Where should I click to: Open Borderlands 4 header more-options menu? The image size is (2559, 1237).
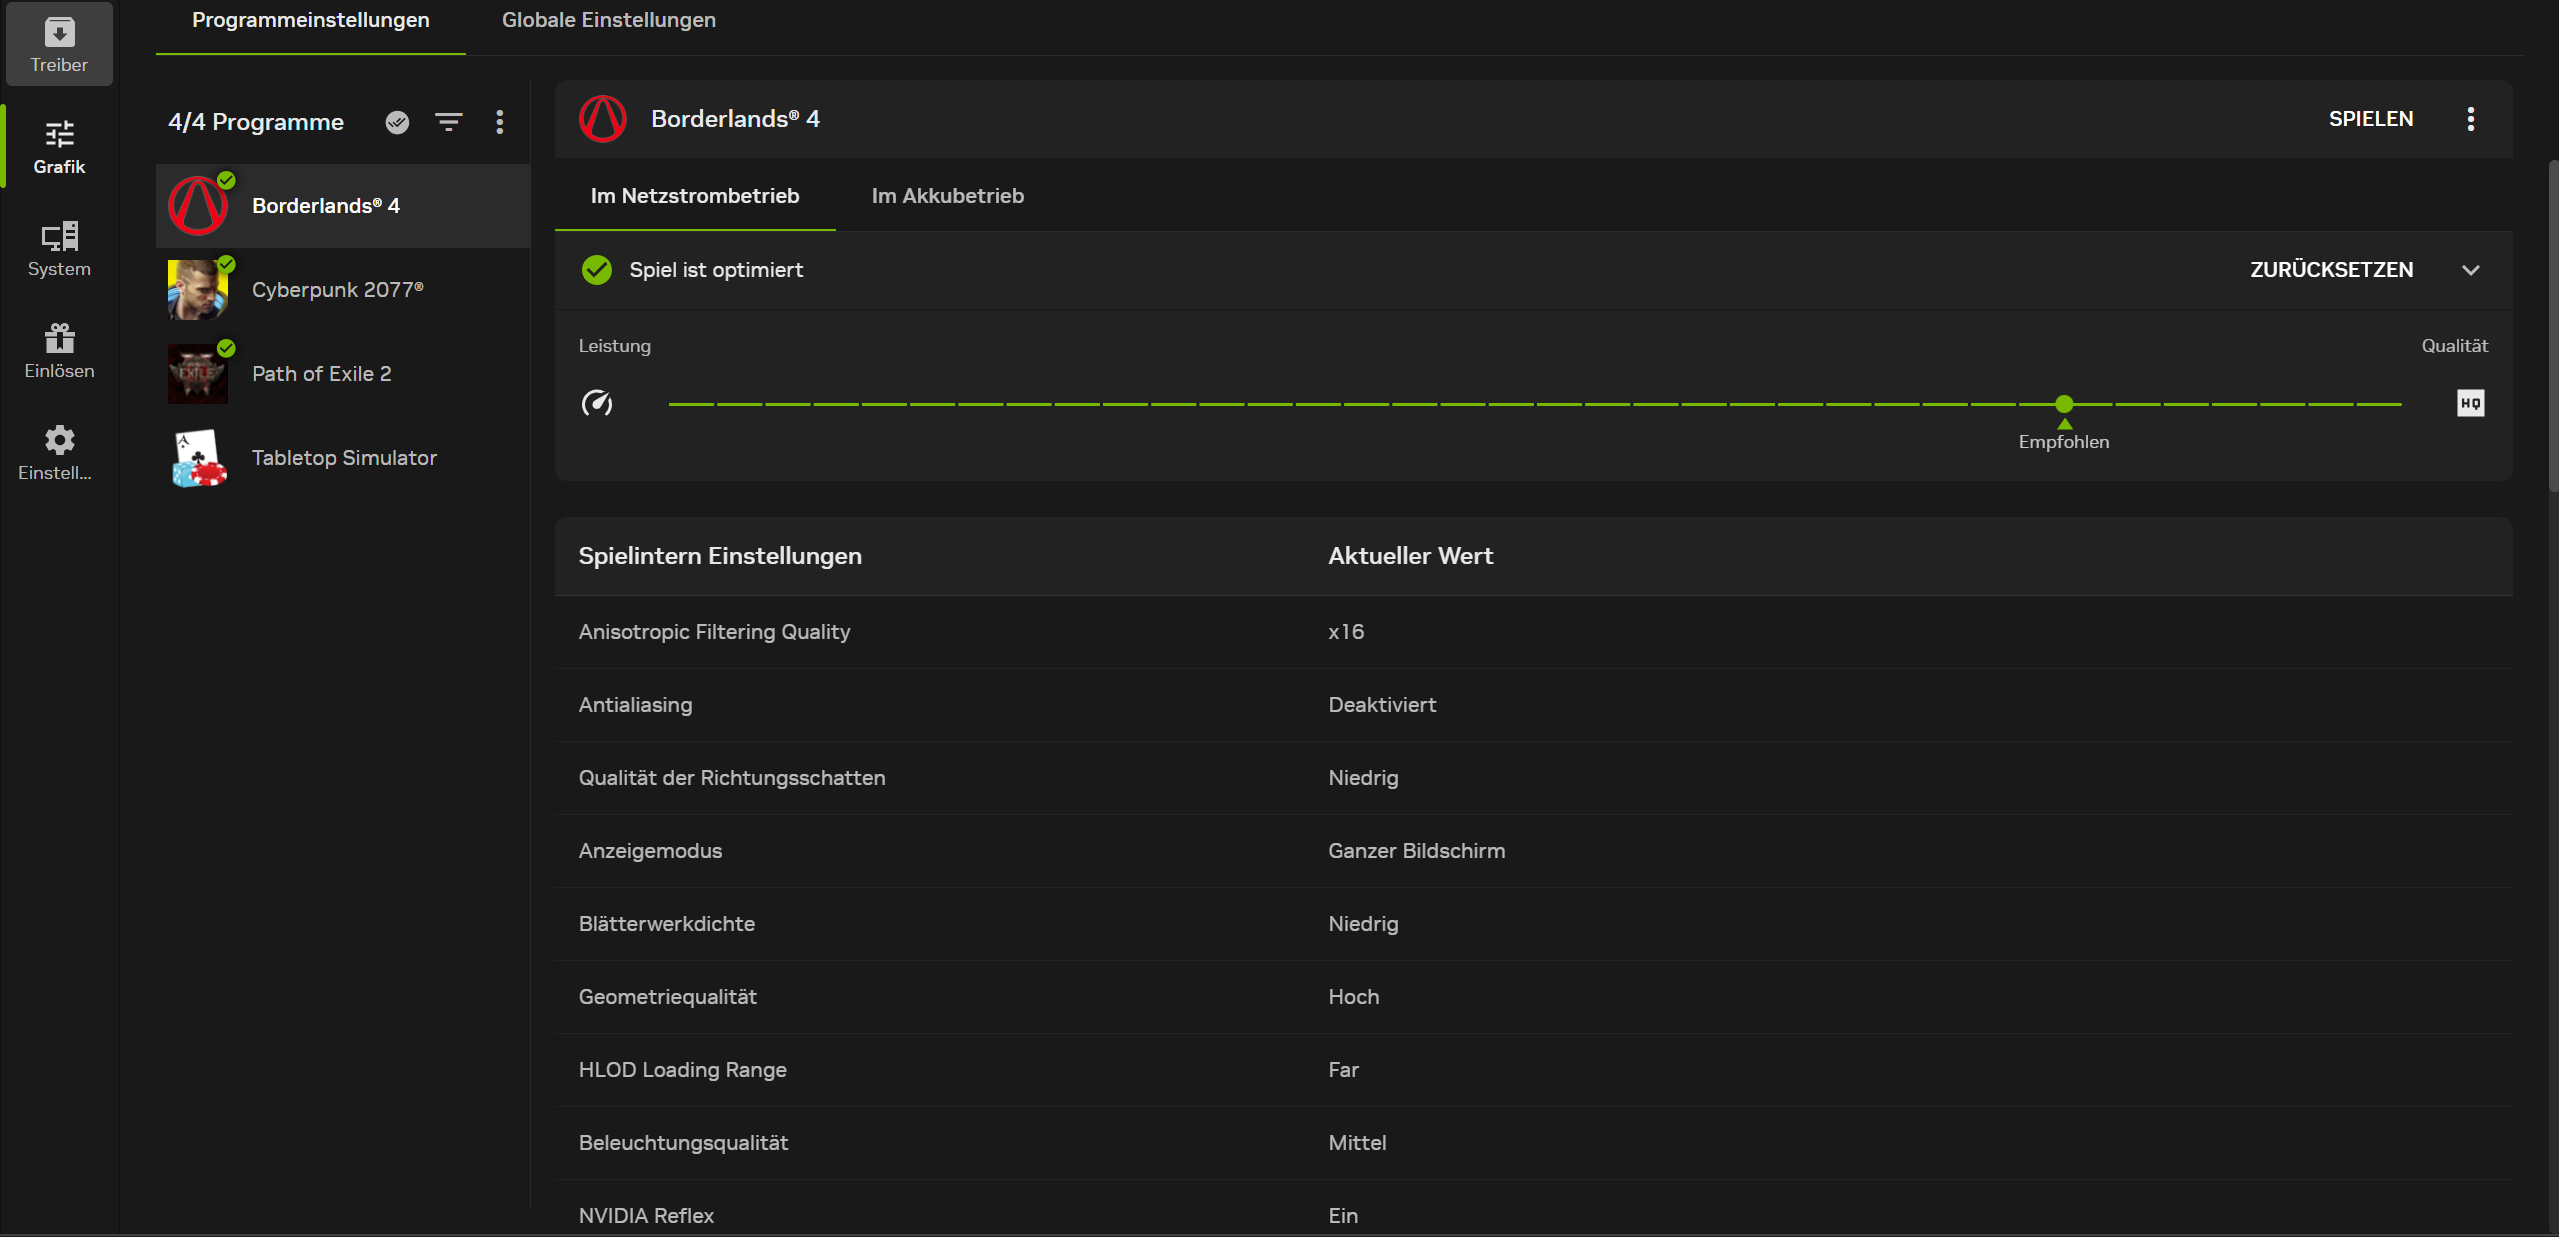tap(2470, 119)
